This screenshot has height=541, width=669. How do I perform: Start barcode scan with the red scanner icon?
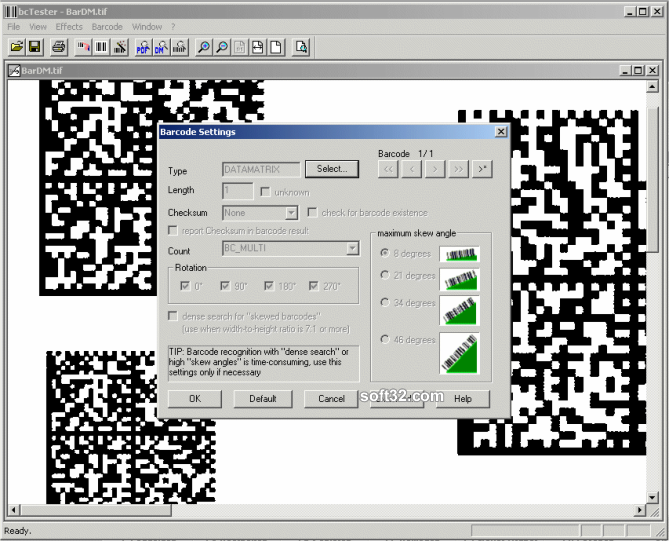pos(83,47)
